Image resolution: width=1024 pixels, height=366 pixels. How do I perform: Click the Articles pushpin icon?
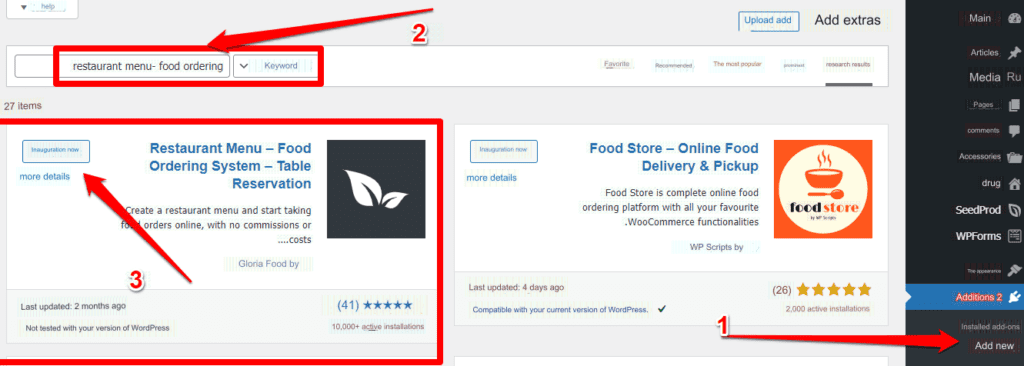1014,53
